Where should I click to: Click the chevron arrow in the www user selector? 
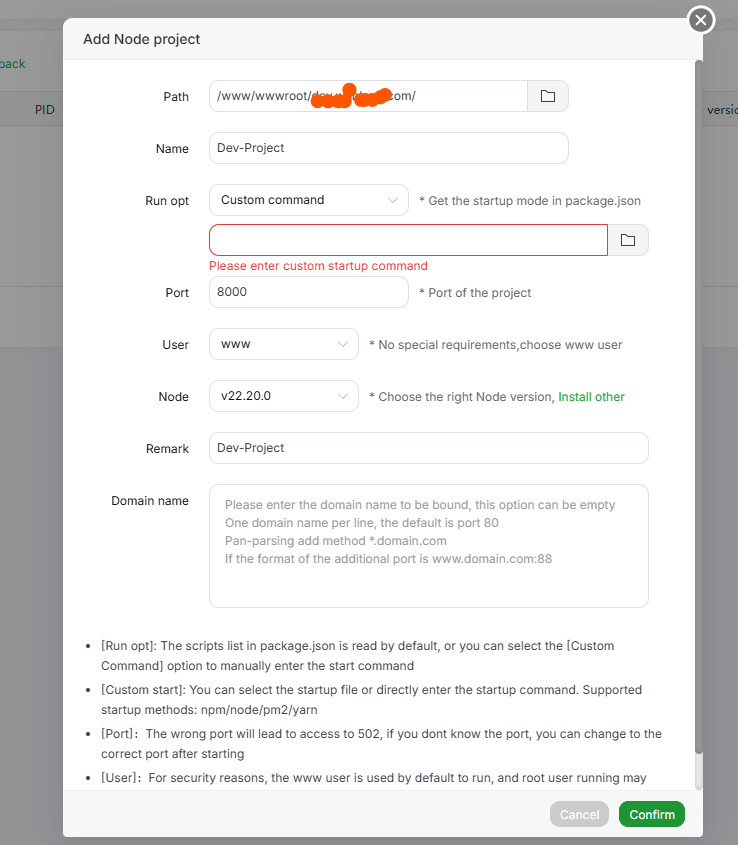(343, 344)
